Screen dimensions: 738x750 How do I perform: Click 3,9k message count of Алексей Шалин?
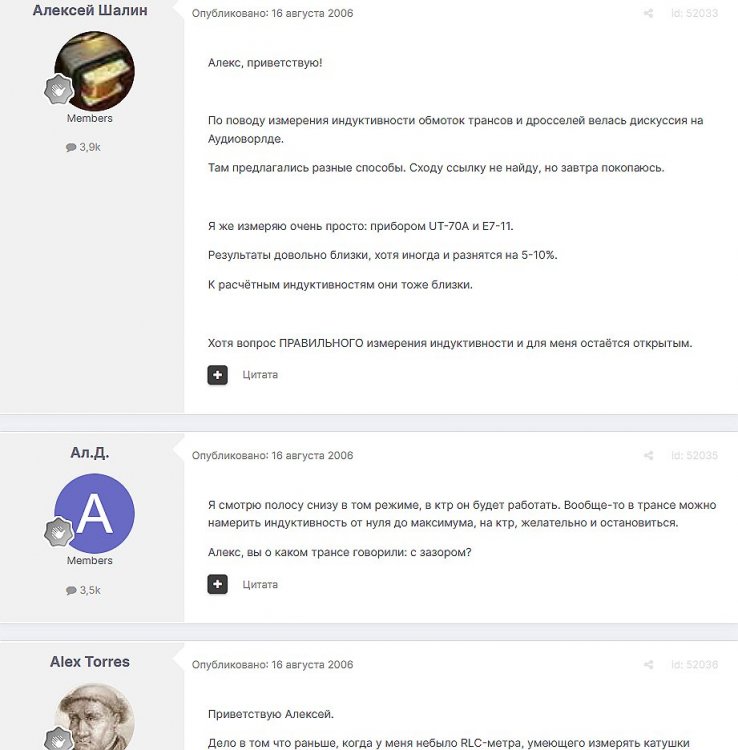click(x=83, y=147)
